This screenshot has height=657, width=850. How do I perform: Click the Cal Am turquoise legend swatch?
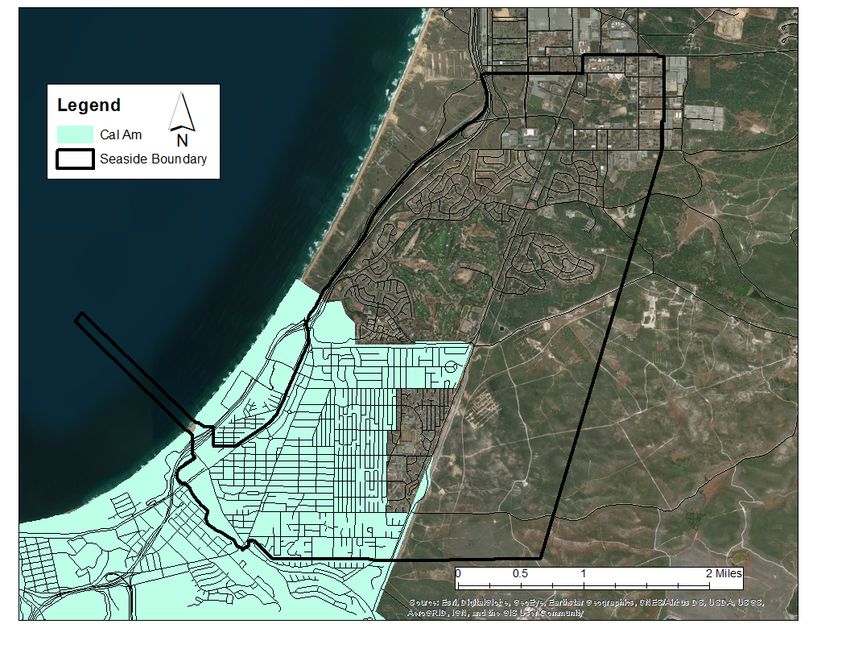click(x=73, y=134)
